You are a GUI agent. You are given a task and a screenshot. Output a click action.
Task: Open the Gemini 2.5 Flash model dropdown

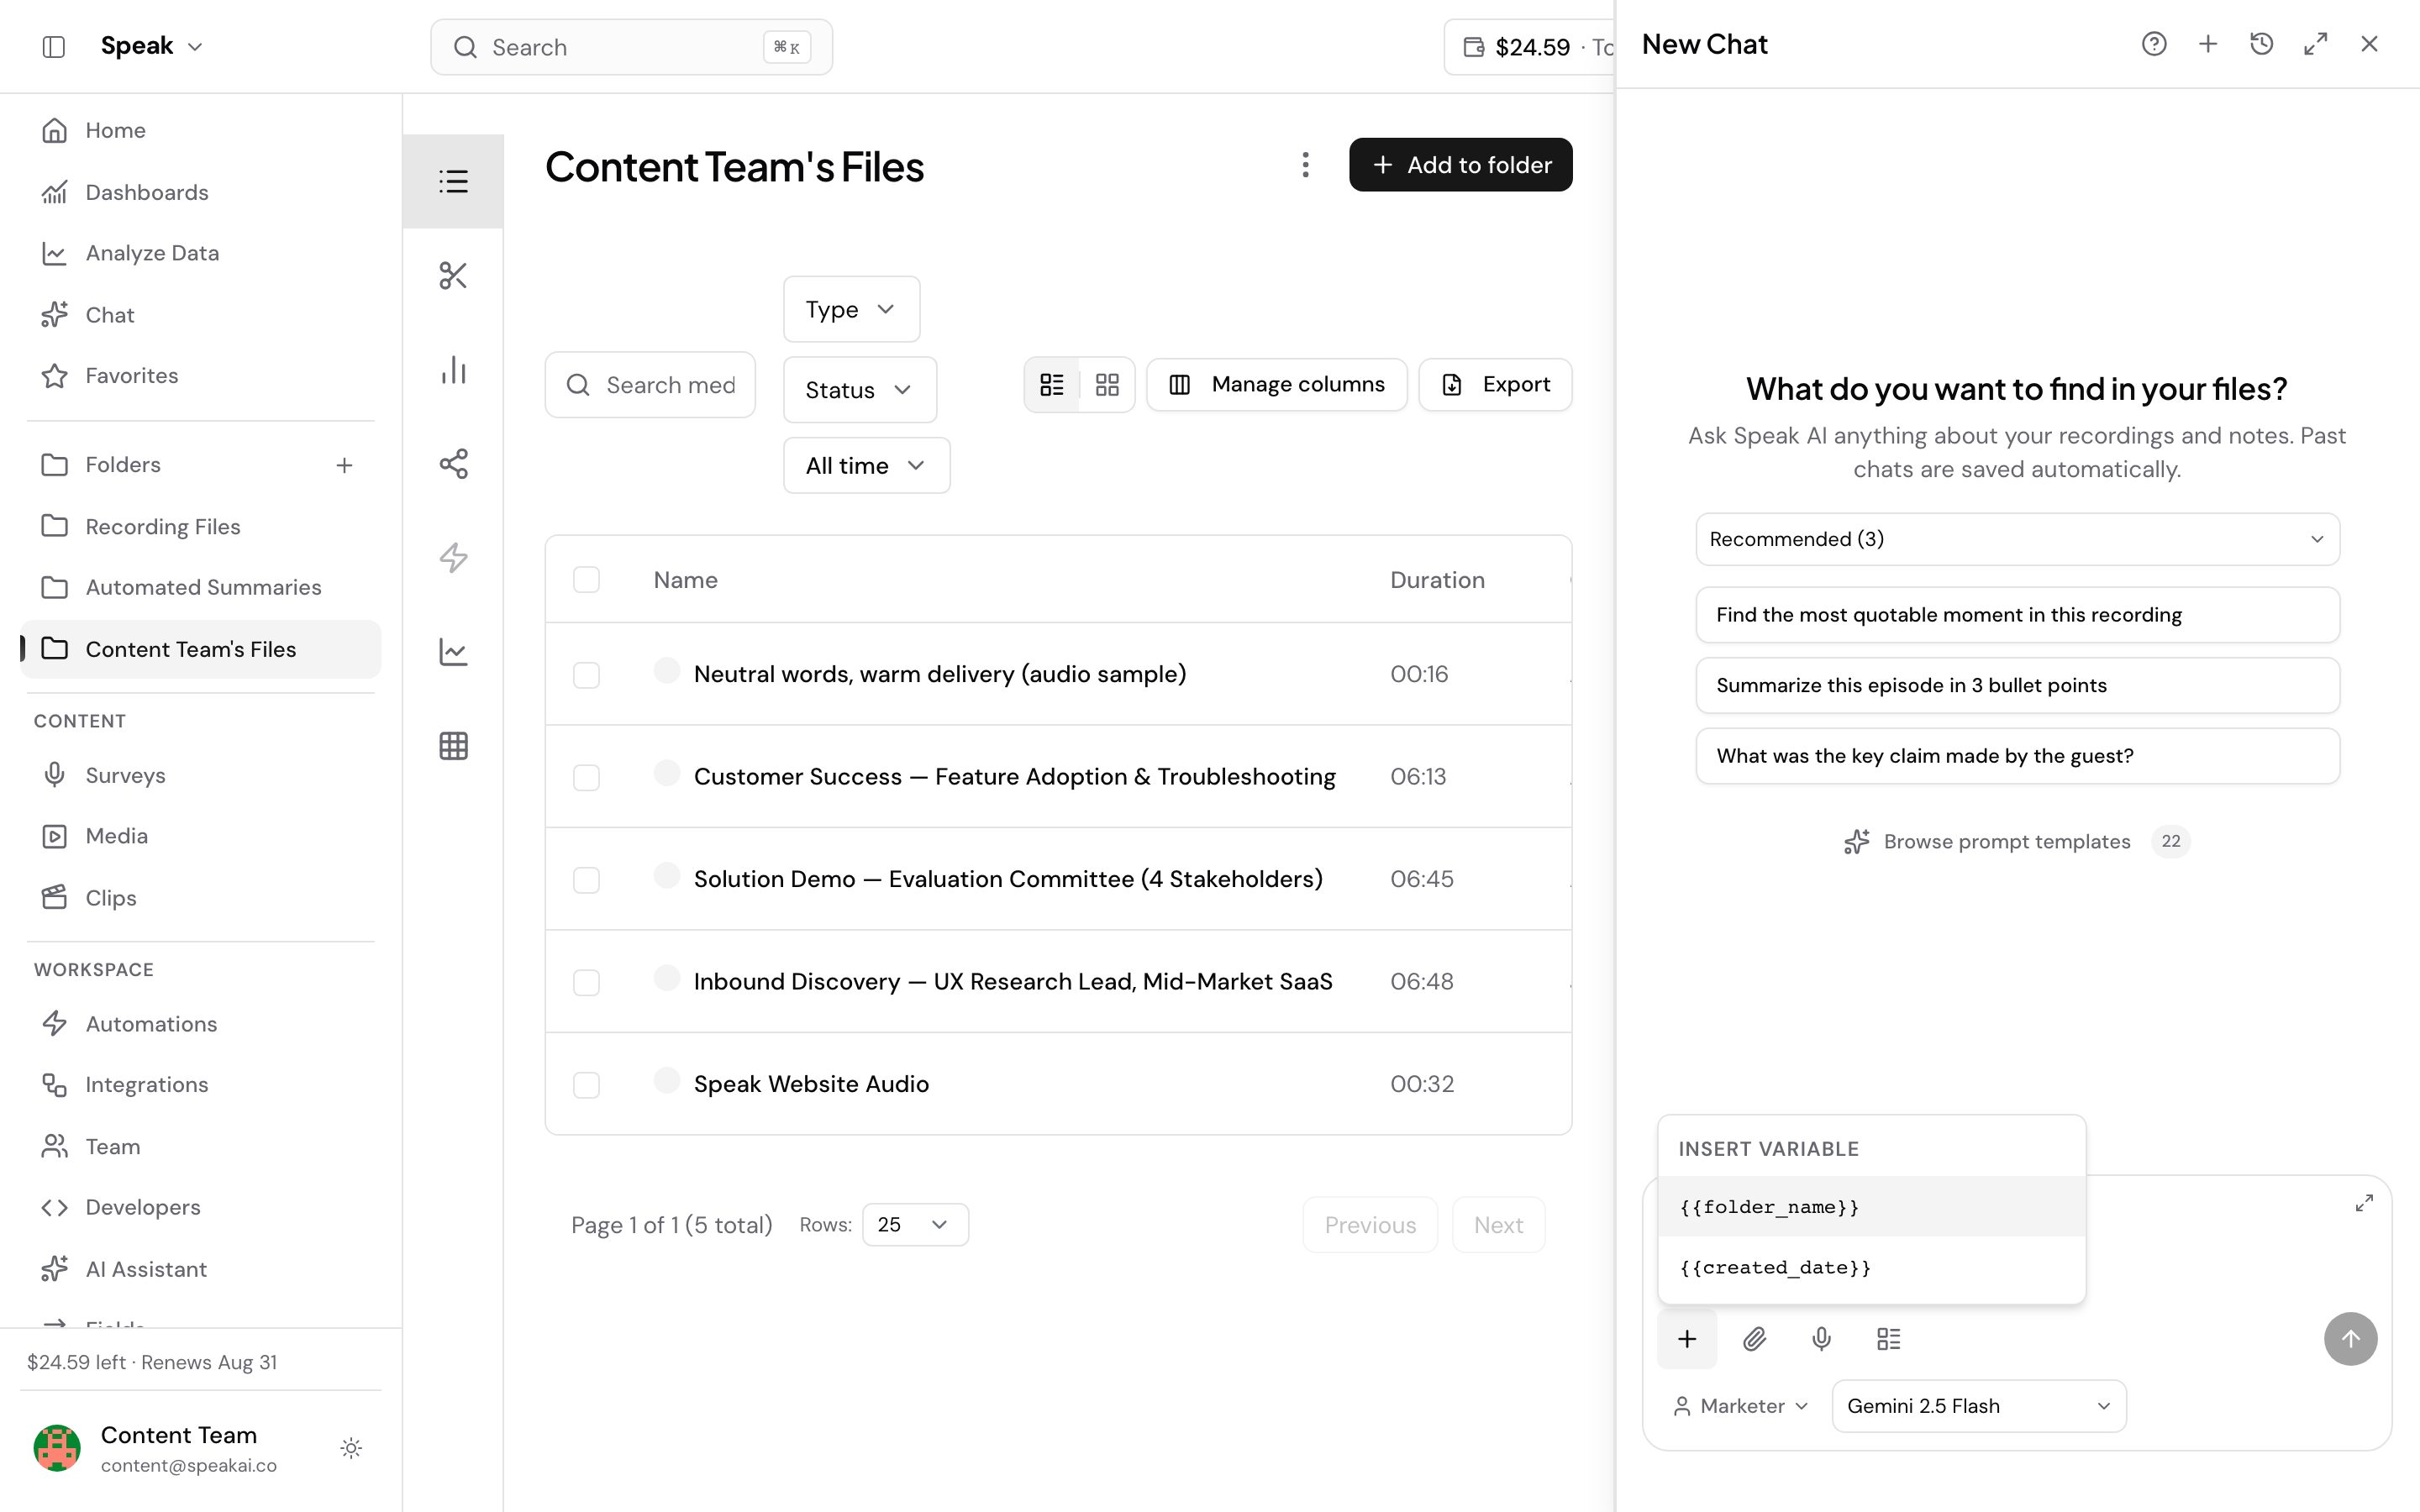(1978, 1406)
